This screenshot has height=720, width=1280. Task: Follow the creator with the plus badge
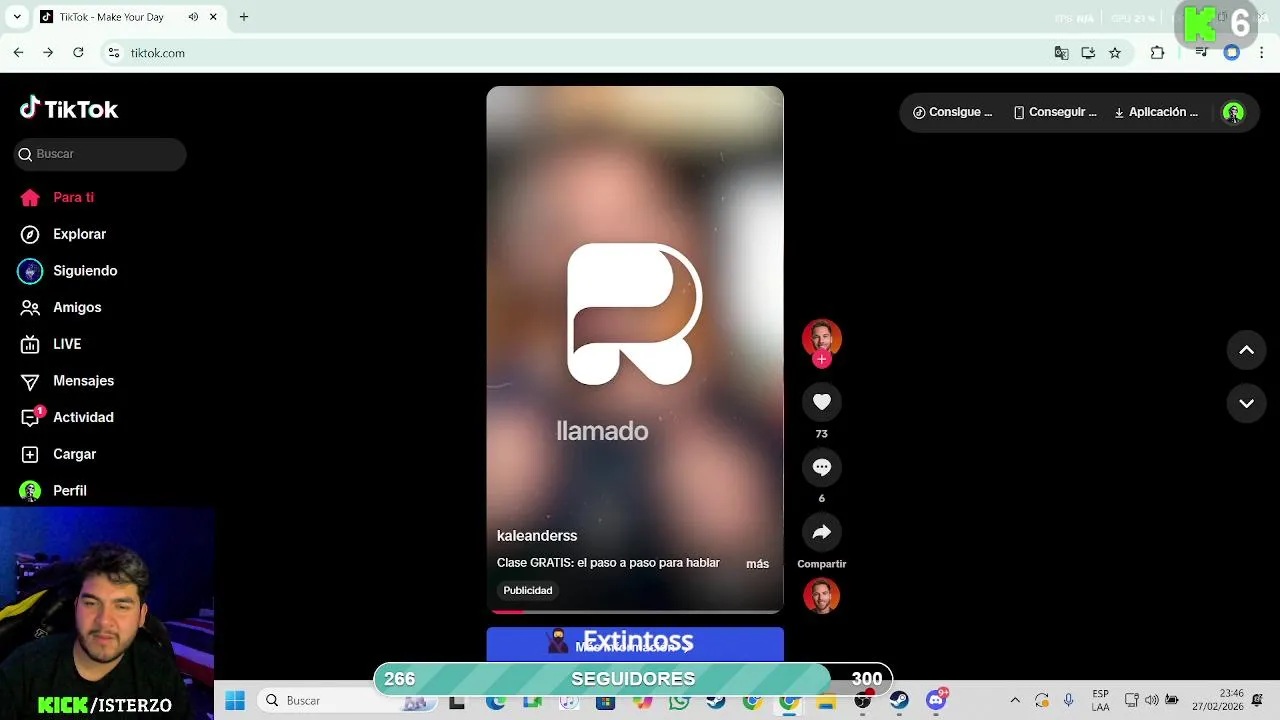[822, 360]
